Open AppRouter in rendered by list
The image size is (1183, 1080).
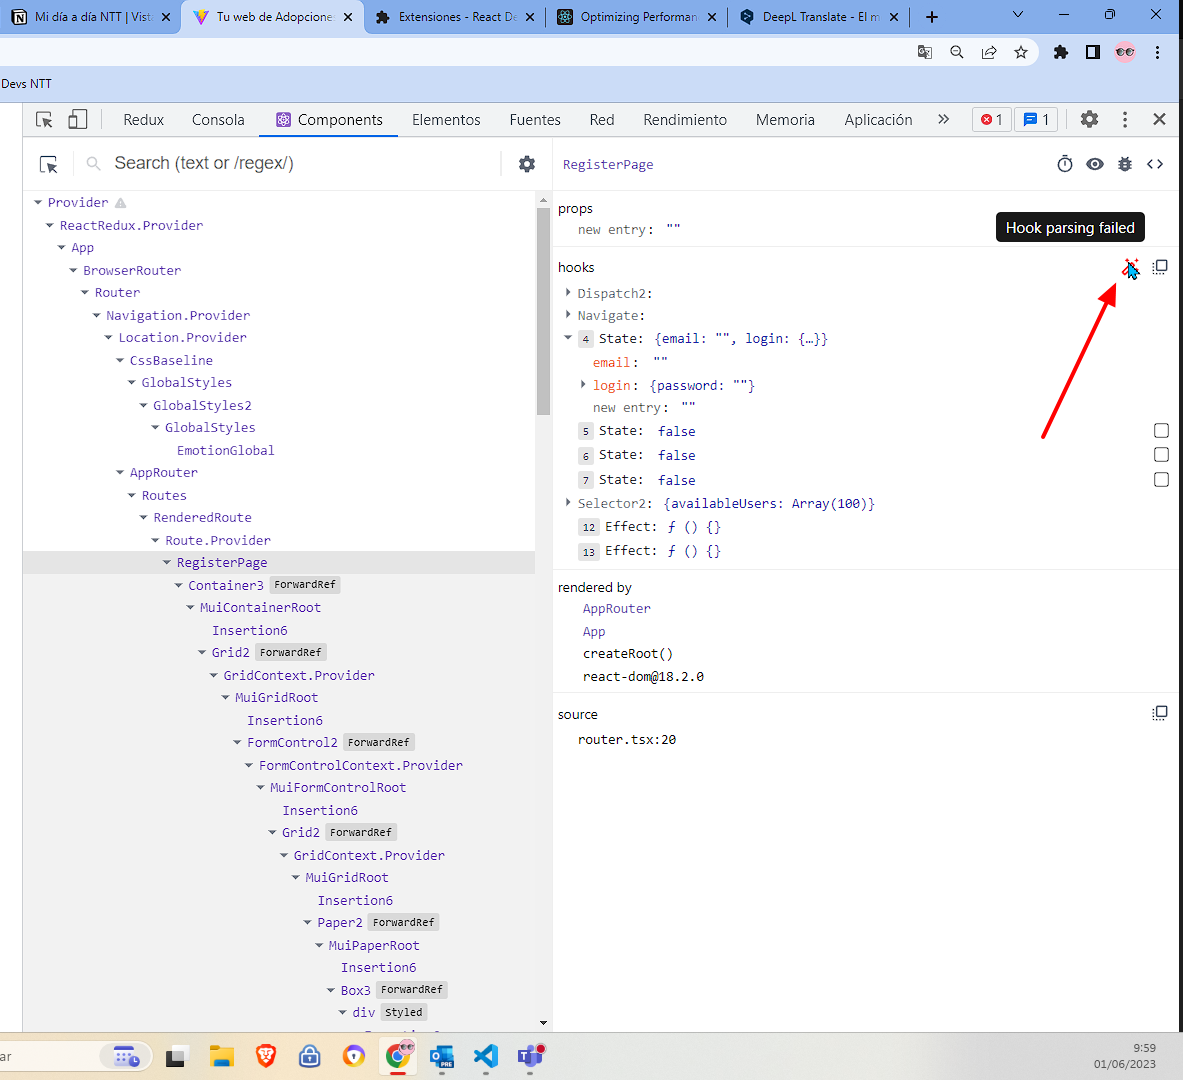coord(616,608)
